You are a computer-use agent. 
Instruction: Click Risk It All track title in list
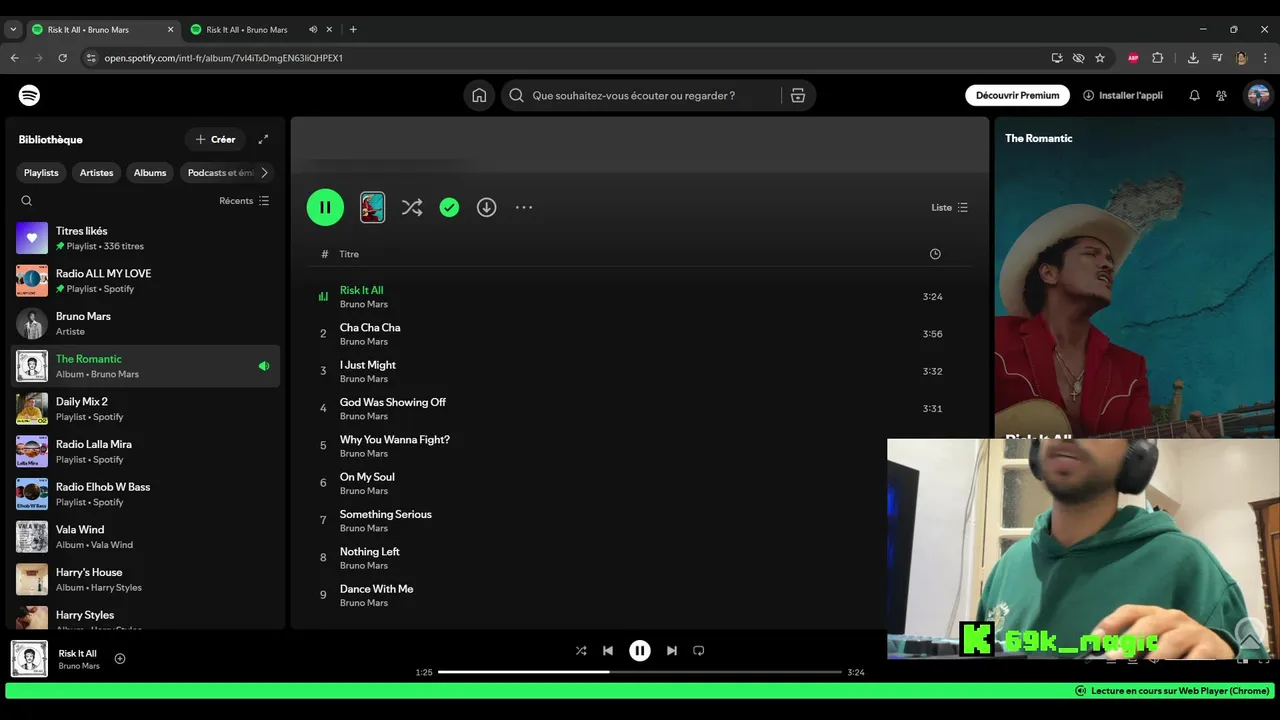pos(361,290)
